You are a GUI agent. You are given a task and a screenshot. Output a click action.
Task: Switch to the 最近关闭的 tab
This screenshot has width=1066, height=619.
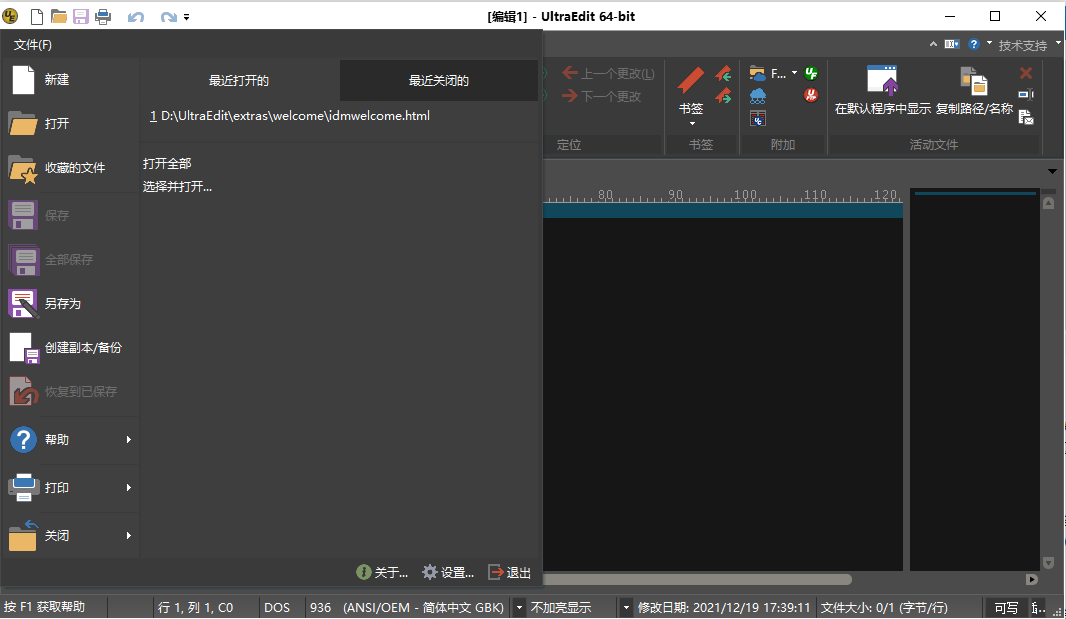(x=439, y=80)
